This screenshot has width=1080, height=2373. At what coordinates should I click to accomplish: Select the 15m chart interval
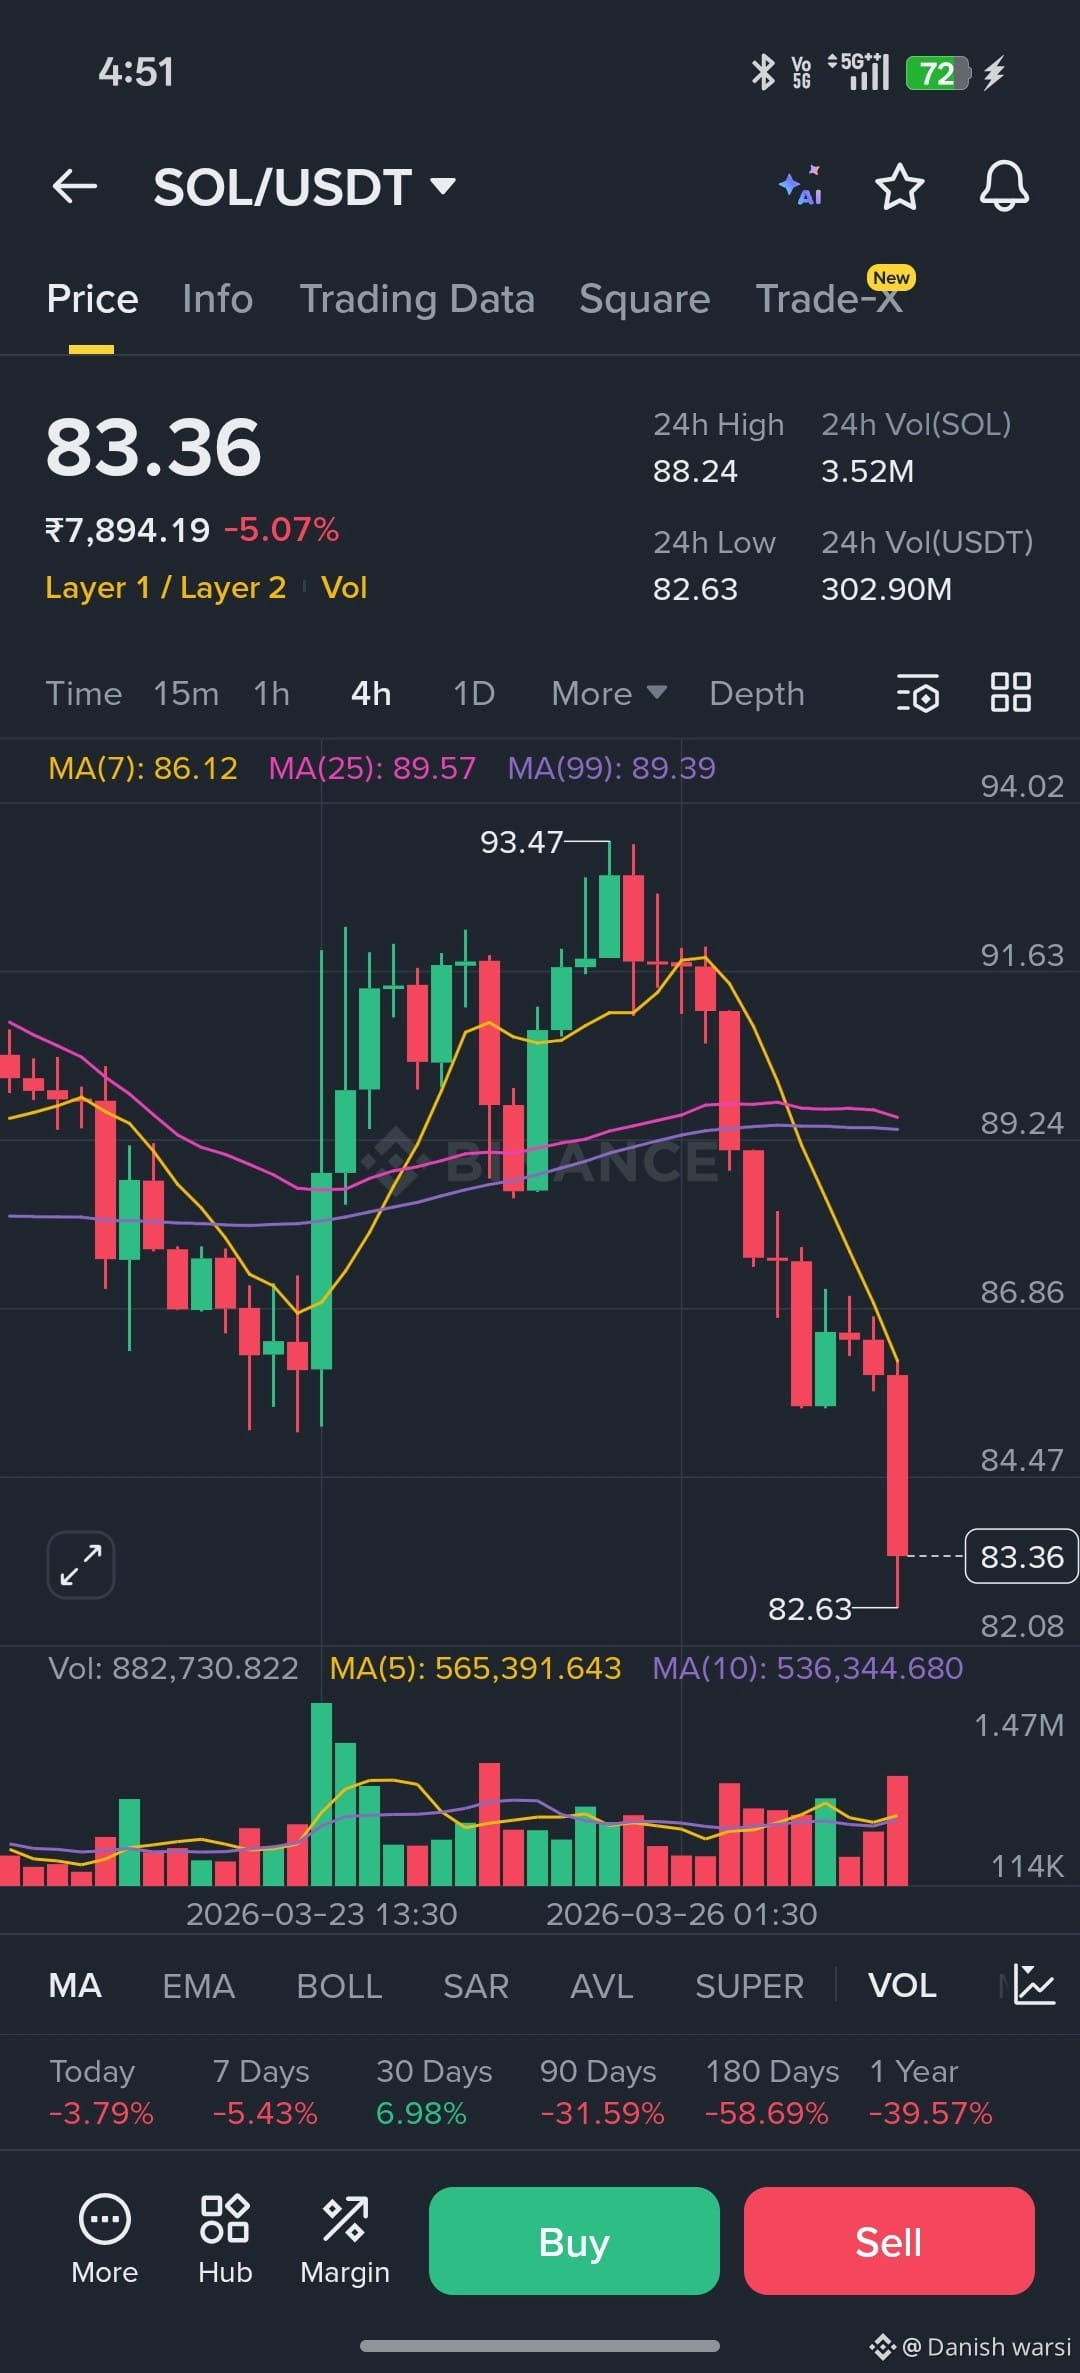coord(186,693)
